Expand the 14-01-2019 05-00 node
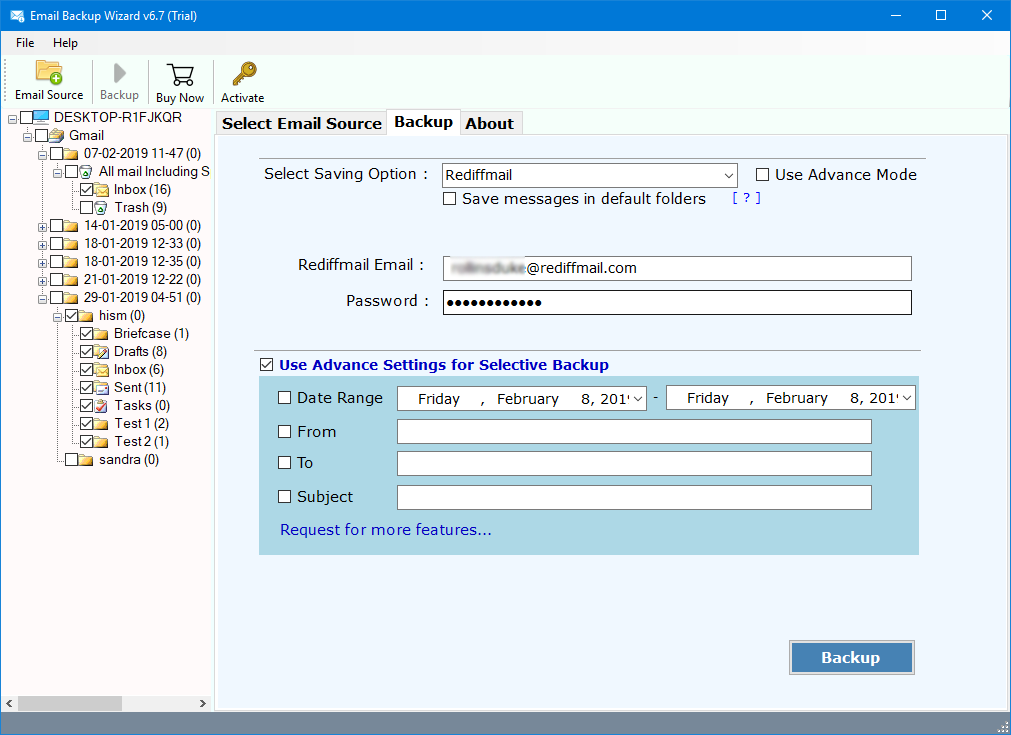The height and width of the screenshot is (735, 1011). (42, 227)
